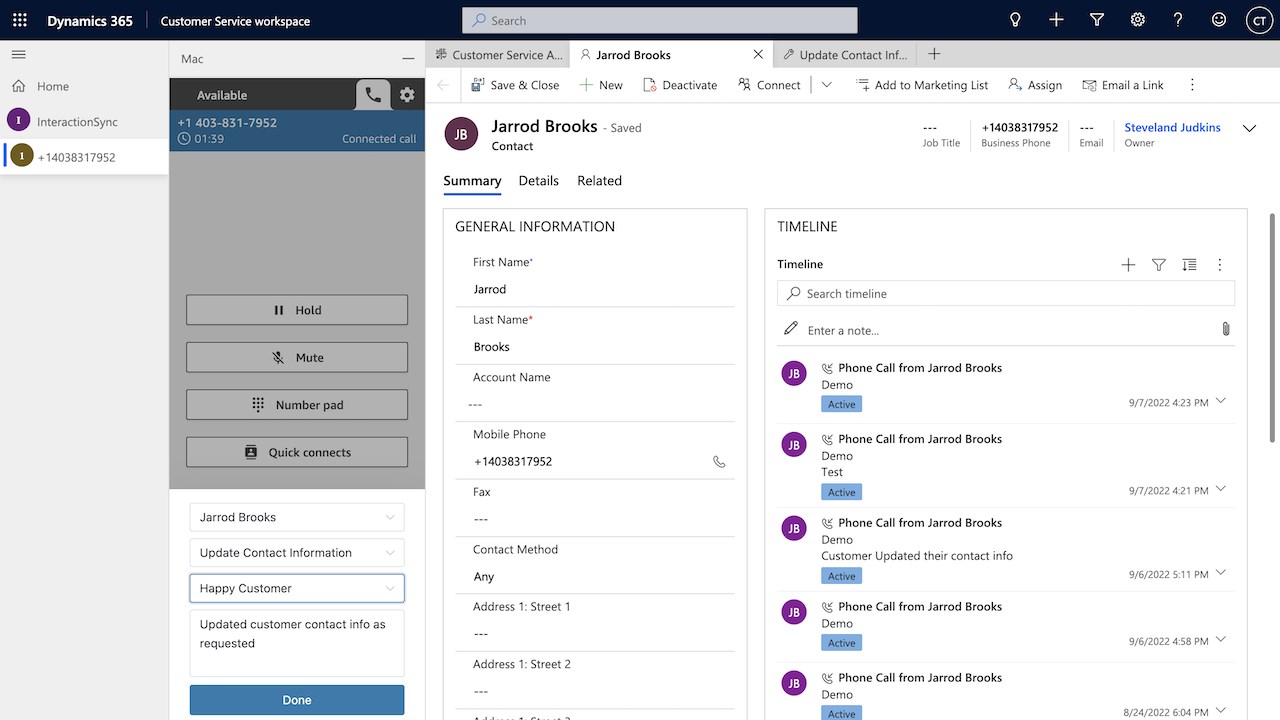Expand the 9/6/2022 5:11 PM phone call entry
This screenshot has width=1280, height=720.
1221,573
